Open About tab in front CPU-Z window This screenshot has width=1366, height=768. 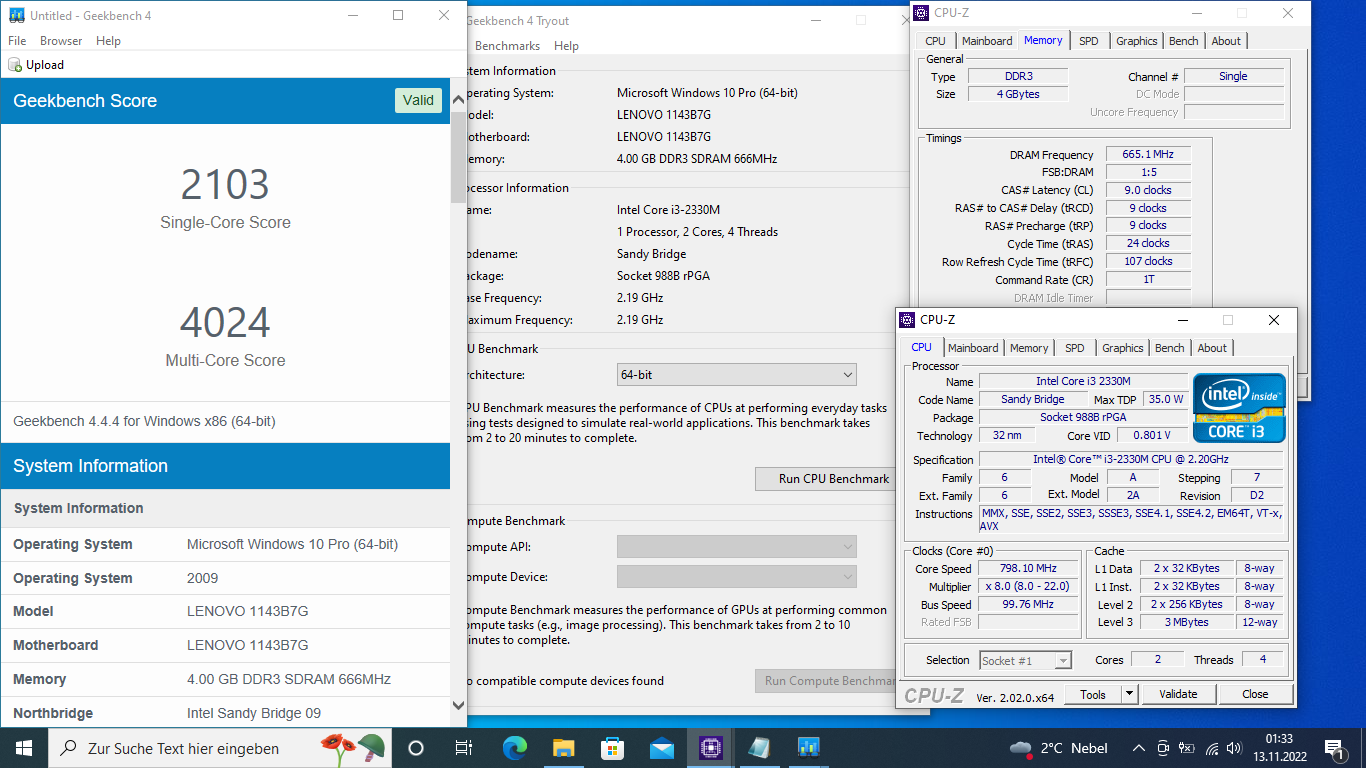1212,348
